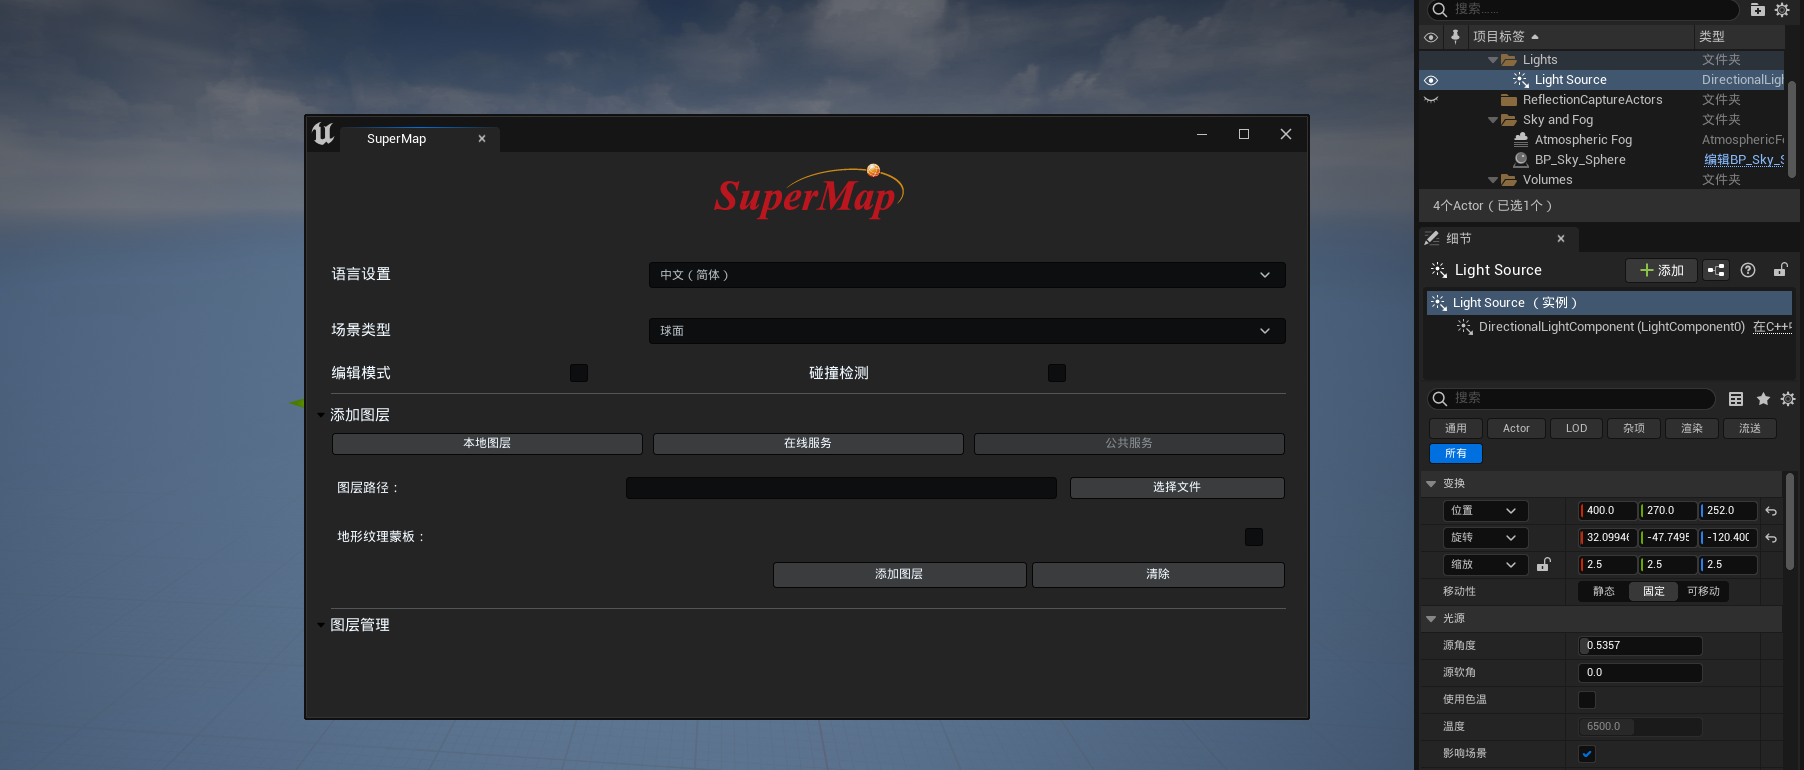The image size is (1804, 770).
Task: Toggle visibility of Light Source actor
Action: click(x=1431, y=80)
